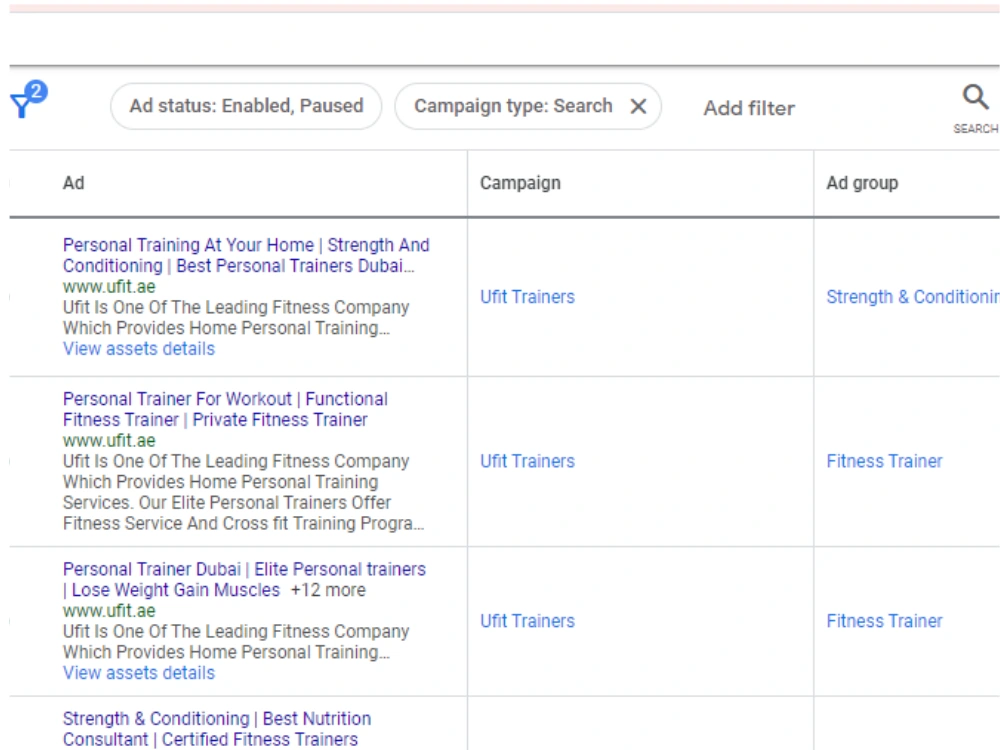This screenshot has width=1000, height=750.
Task: Open ad 'Personal Trainer For Workout' headline
Action: (225, 409)
